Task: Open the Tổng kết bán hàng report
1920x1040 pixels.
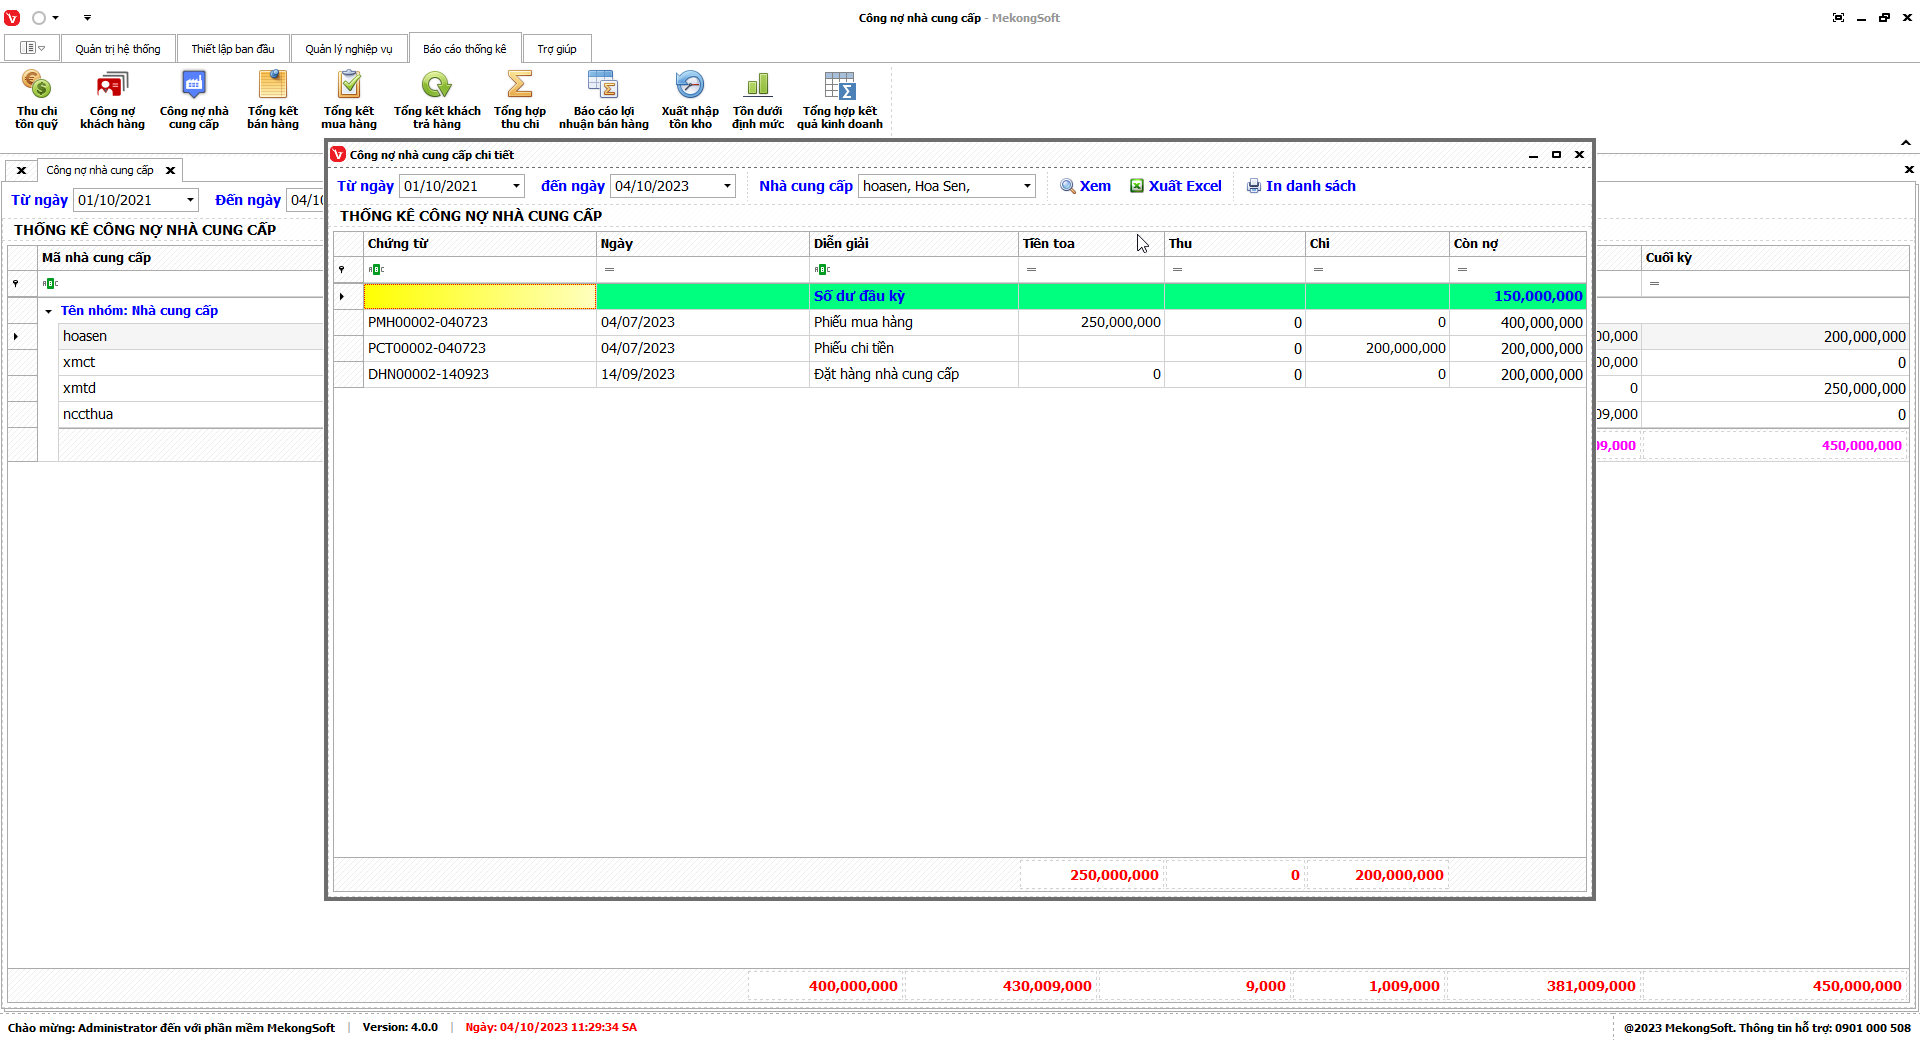Action: [x=272, y=99]
